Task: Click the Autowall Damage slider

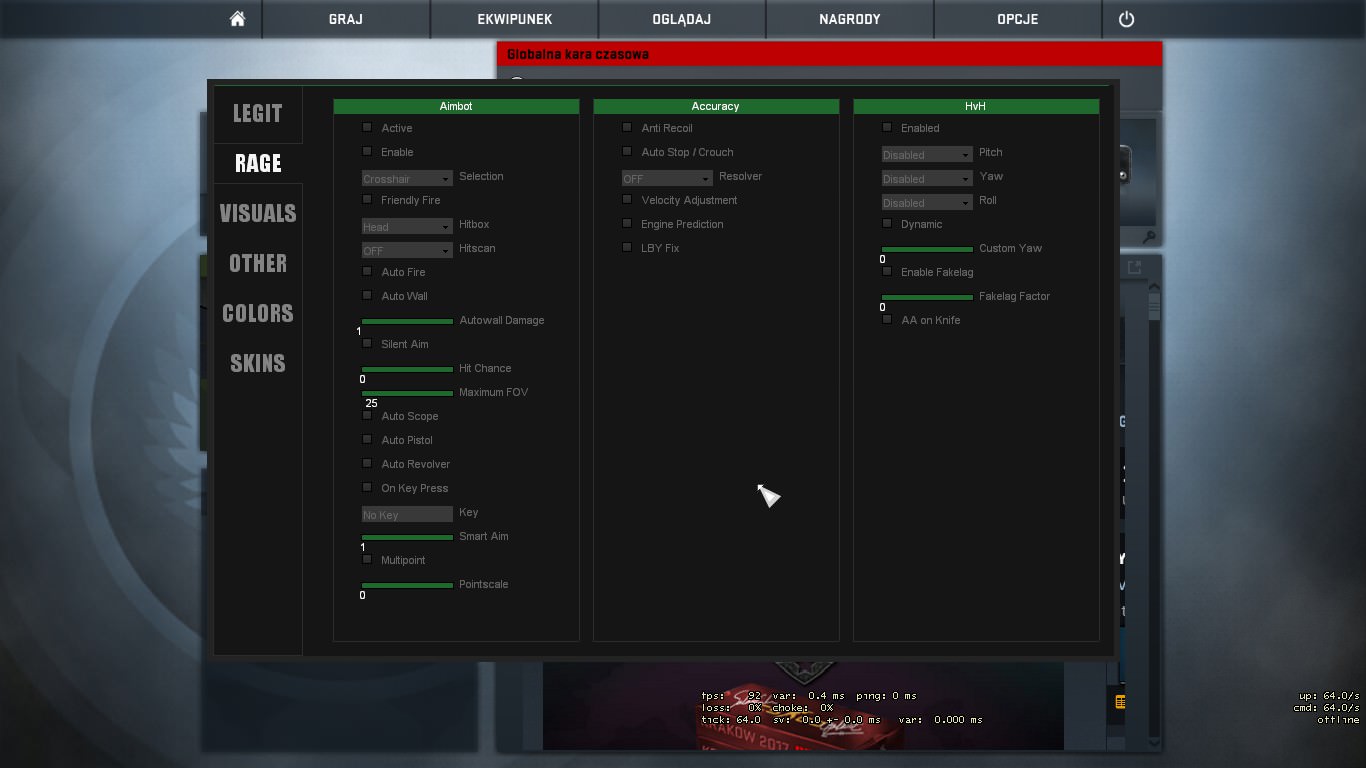Action: point(407,321)
